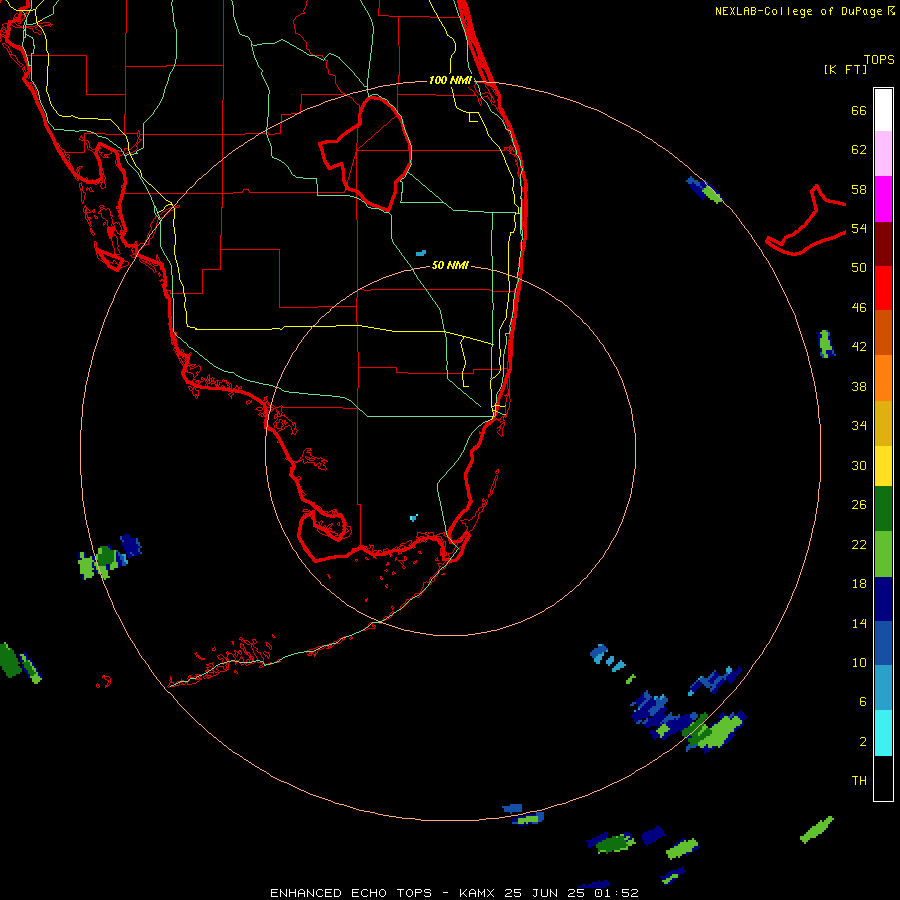Image resolution: width=900 pixels, height=900 pixels.
Task: Click the ENHANCED ECHO TOPS caption text
Action: coord(351,893)
